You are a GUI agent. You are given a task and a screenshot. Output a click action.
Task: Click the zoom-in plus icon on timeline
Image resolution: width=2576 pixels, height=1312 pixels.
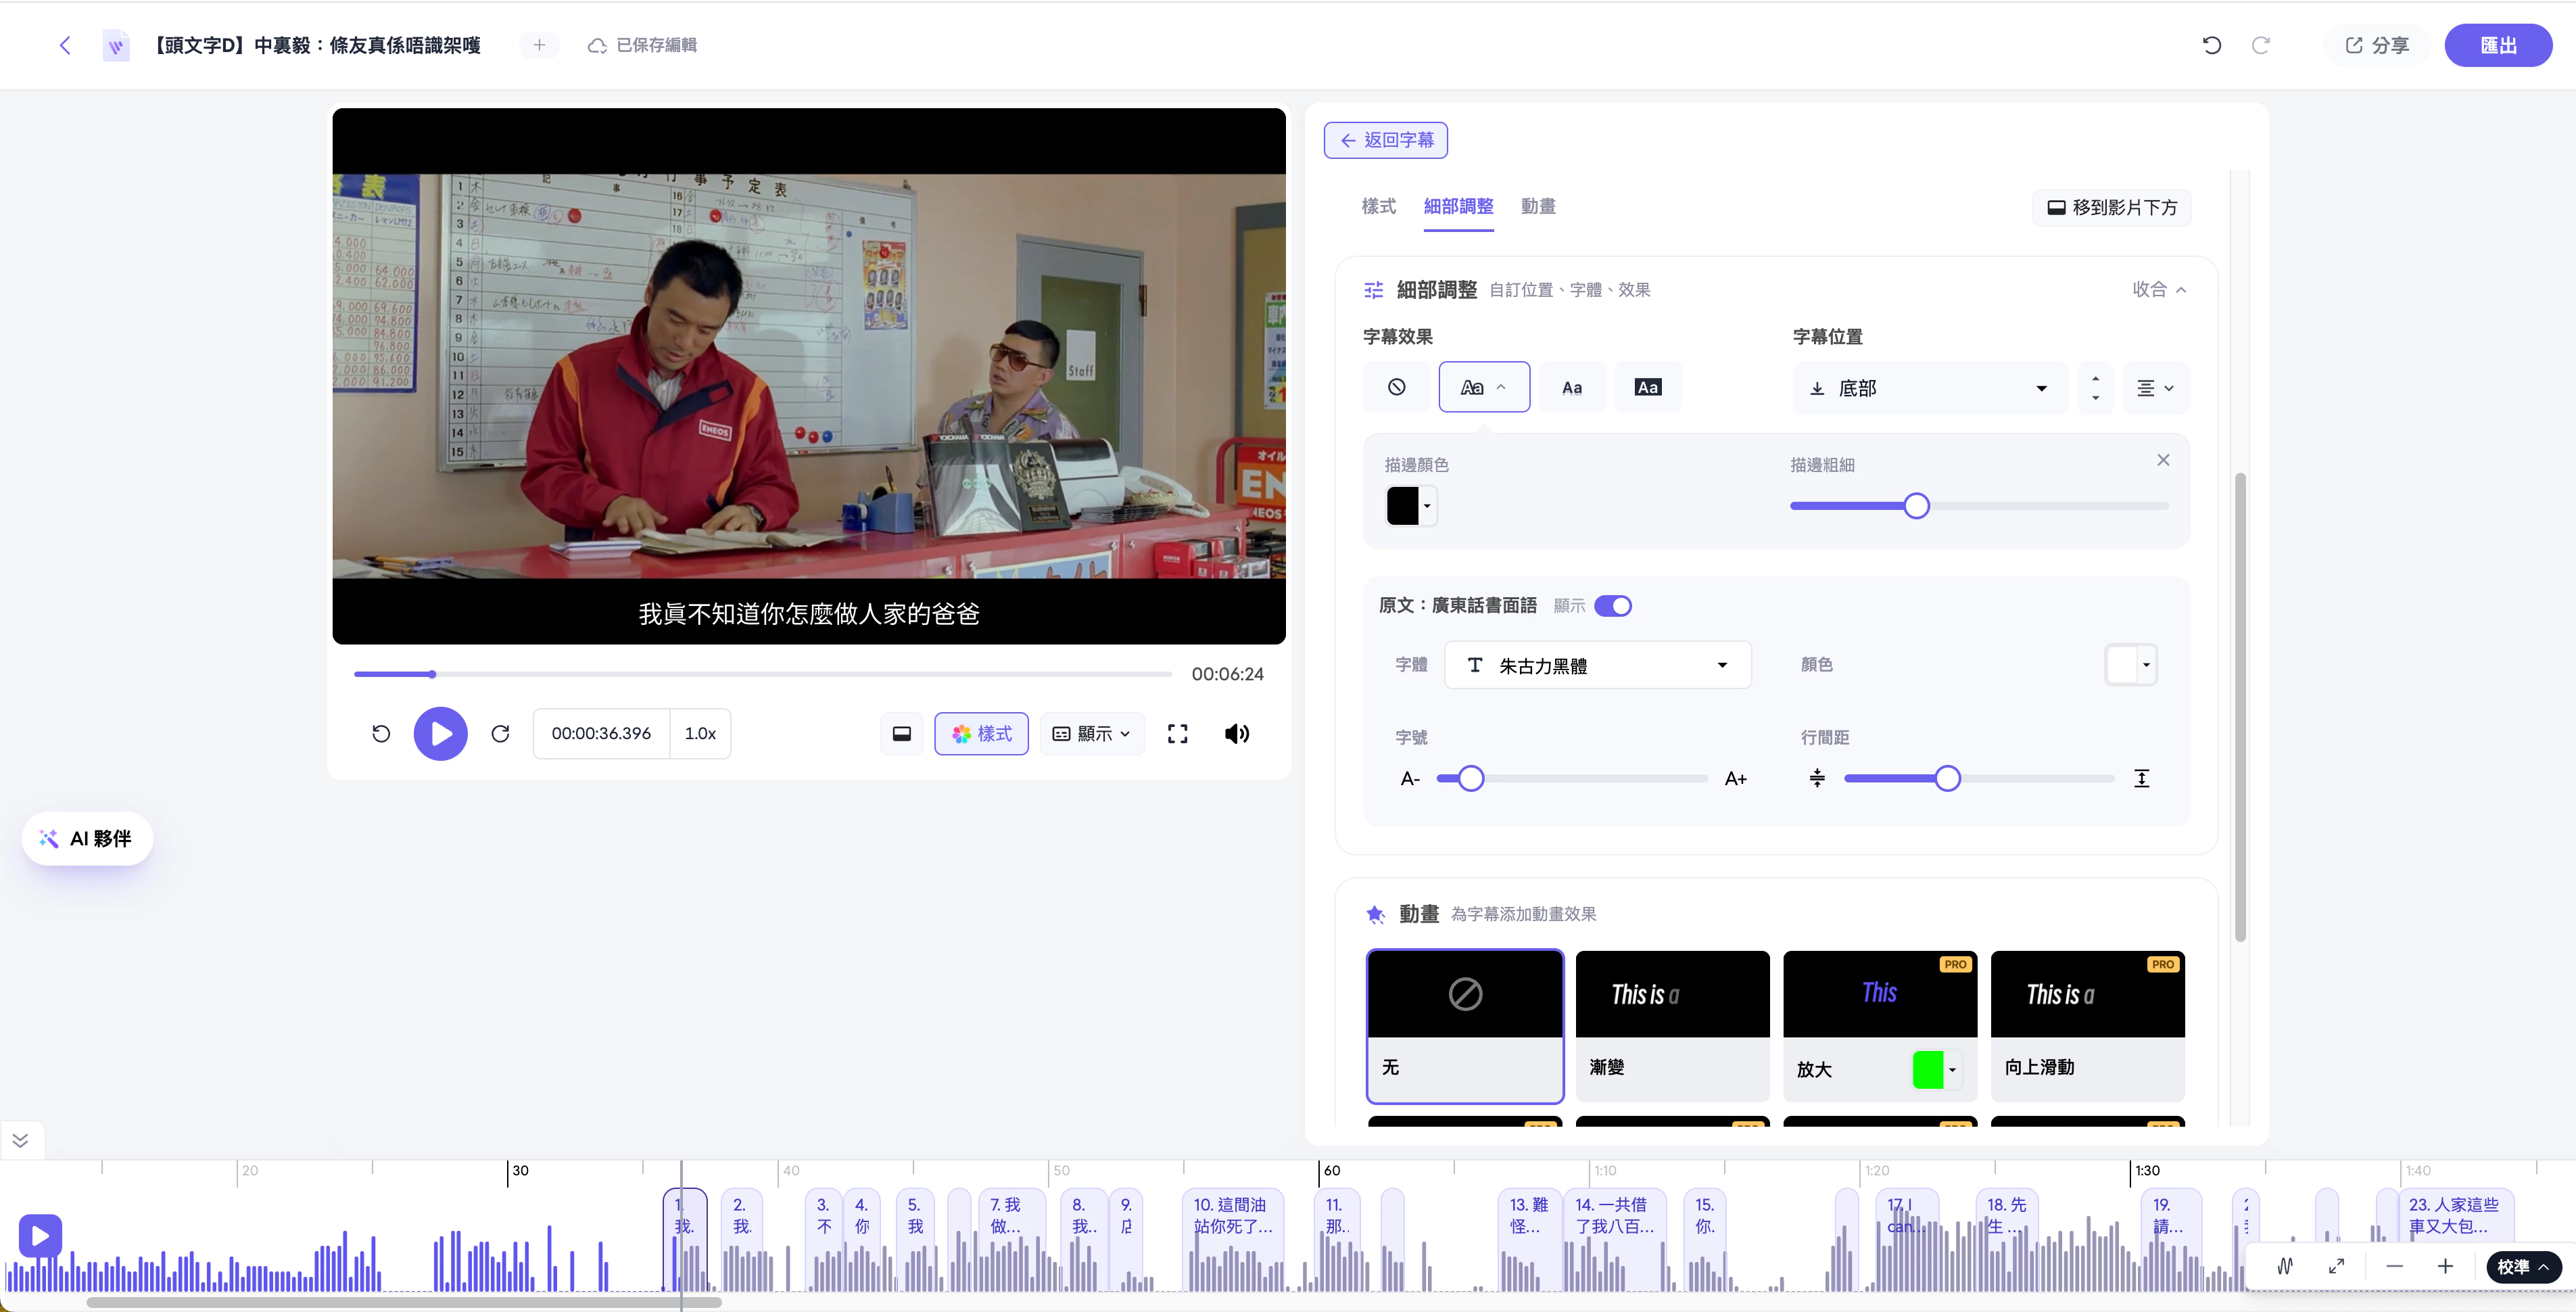pos(2444,1266)
